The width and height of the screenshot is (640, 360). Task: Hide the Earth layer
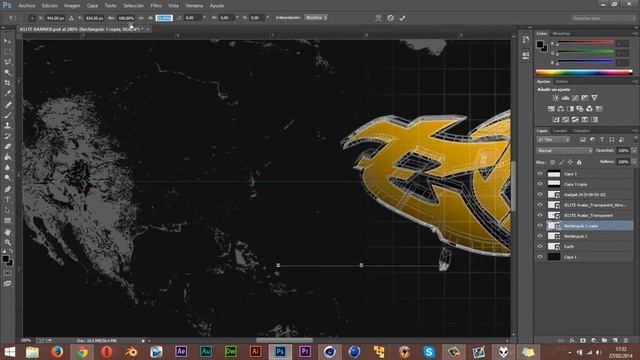pyautogui.click(x=540, y=247)
